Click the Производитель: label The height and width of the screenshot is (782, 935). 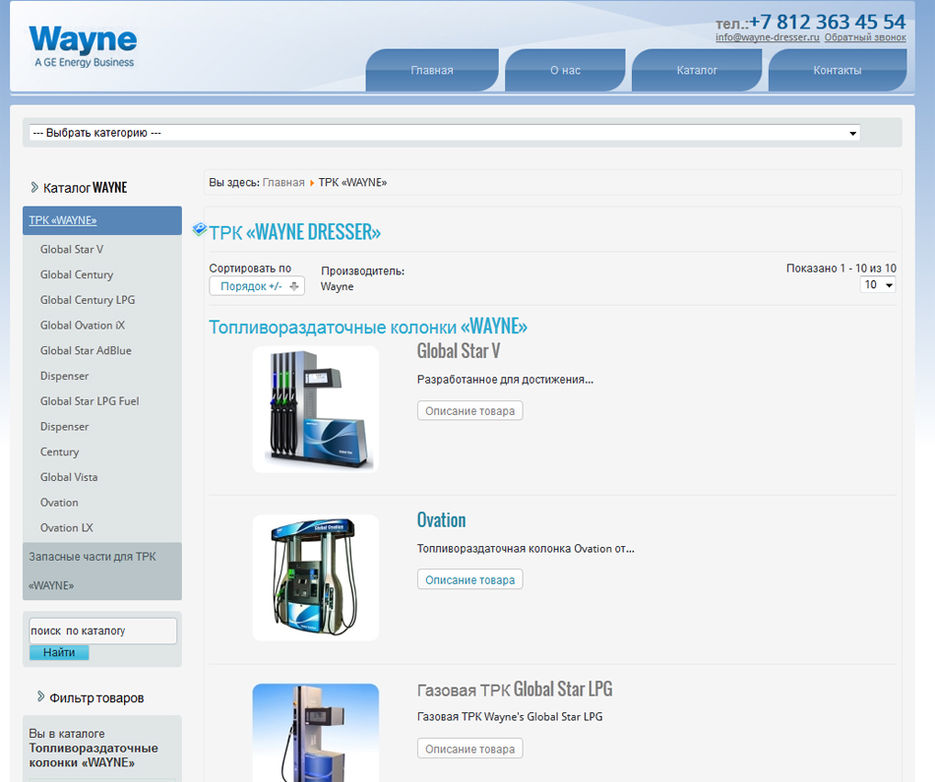pyautogui.click(x=363, y=271)
